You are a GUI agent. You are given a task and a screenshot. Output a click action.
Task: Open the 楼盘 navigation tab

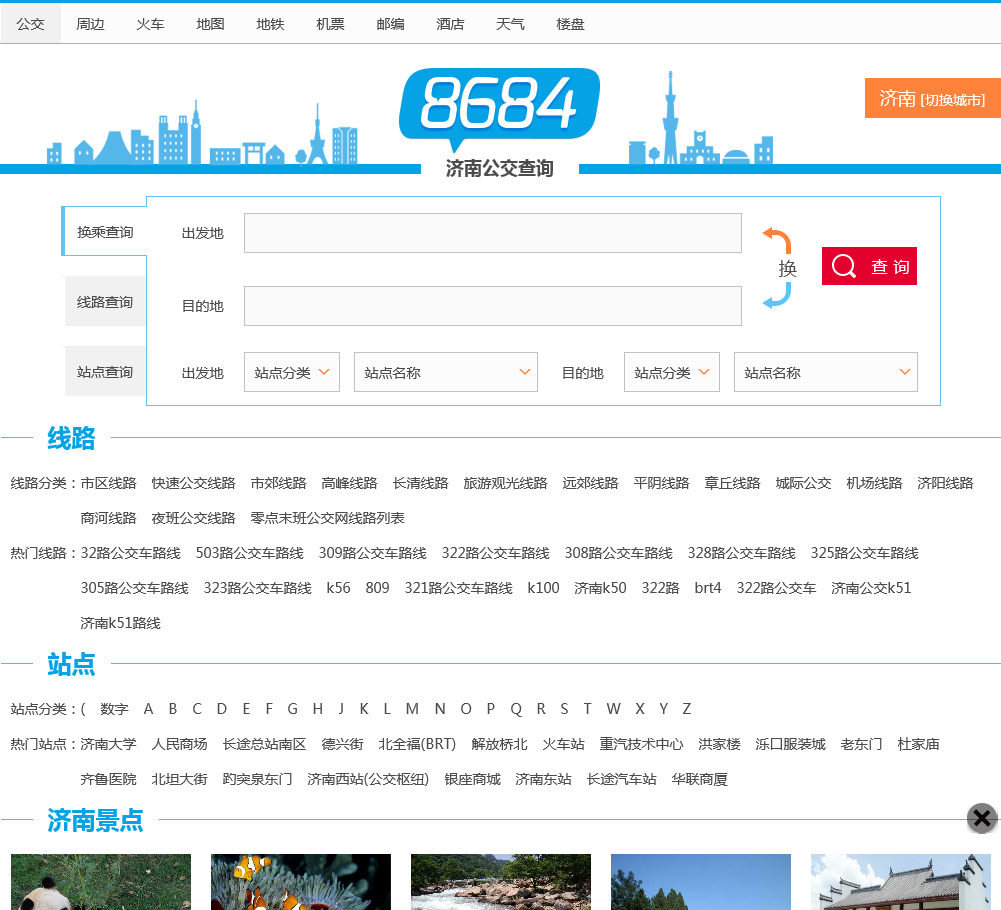pos(570,24)
